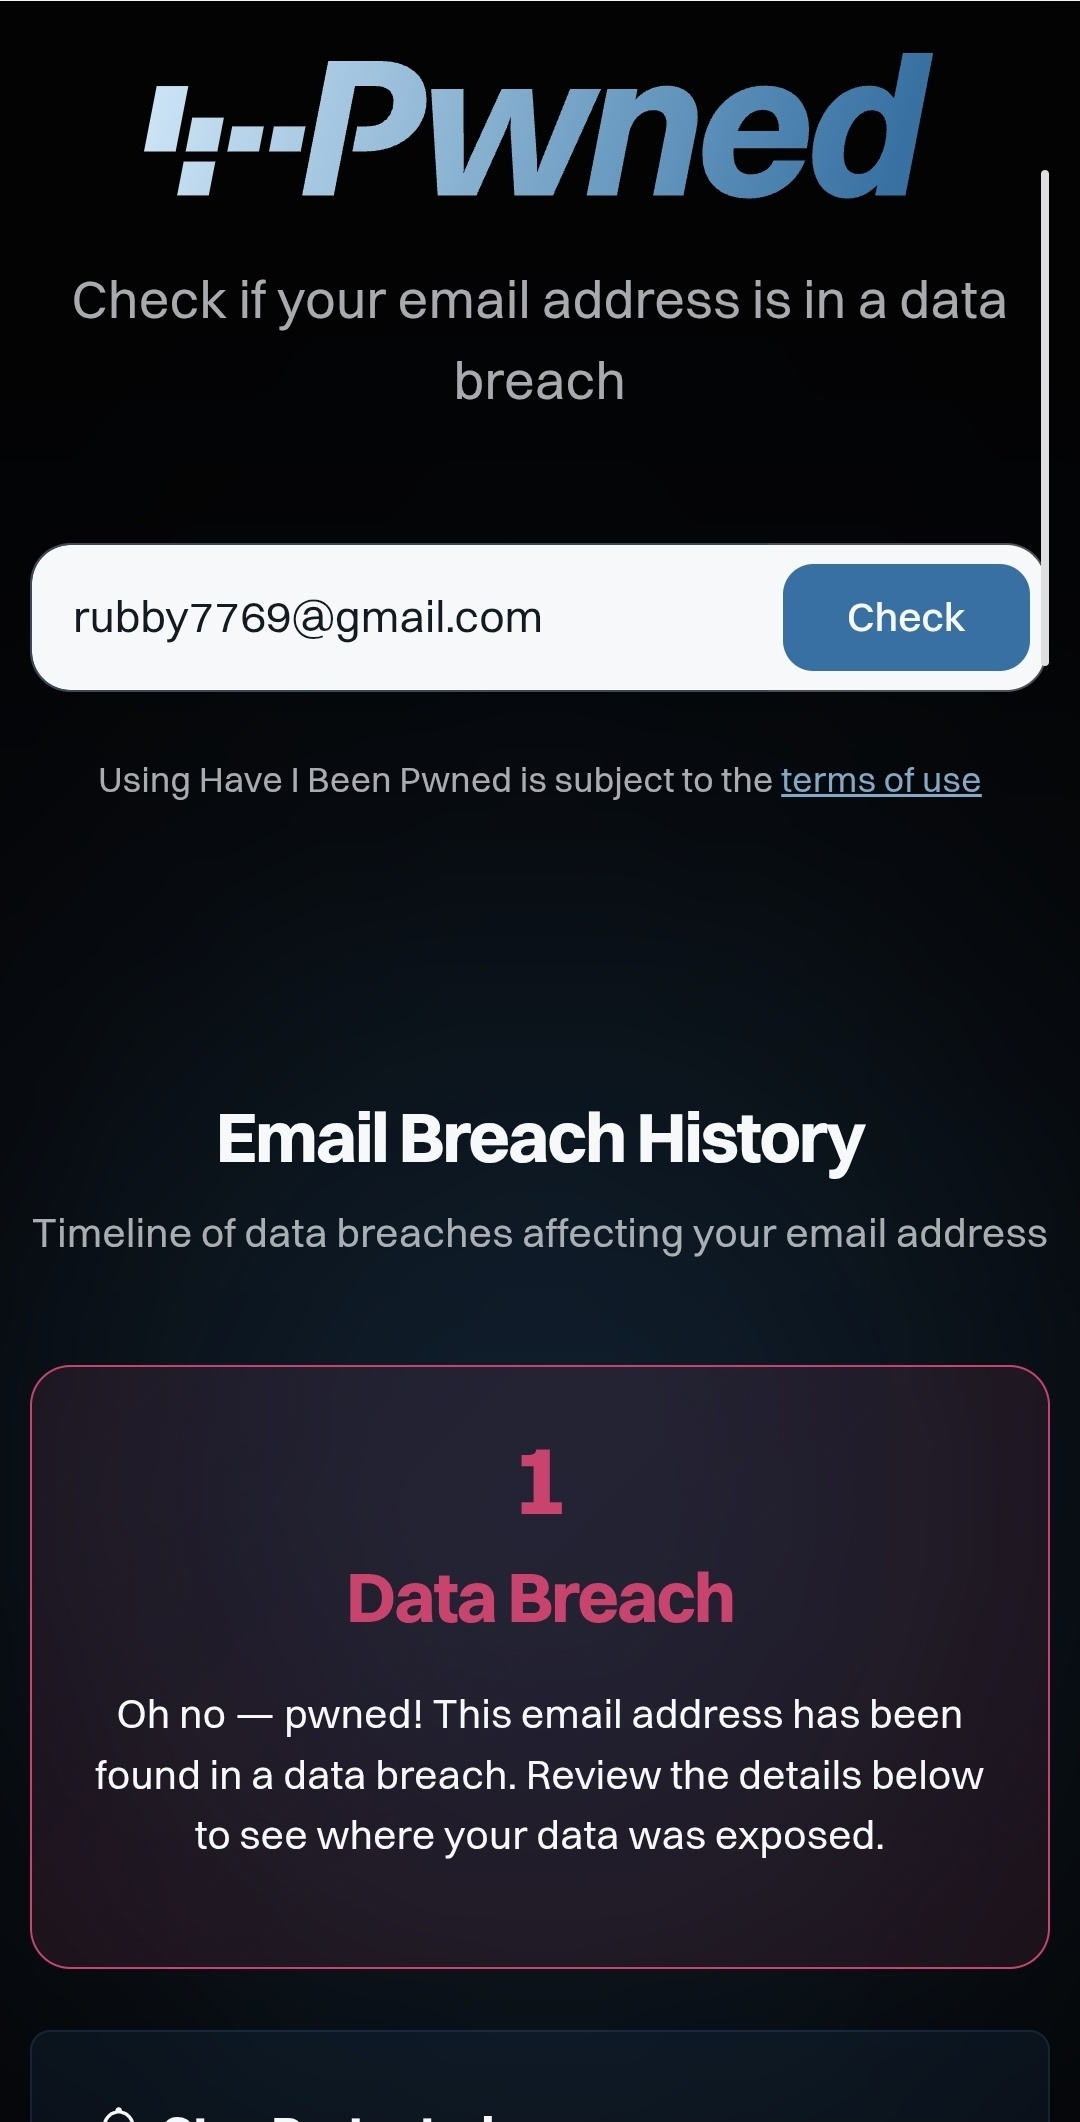This screenshot has width=1080, height=2122.
Task: Click the pink 'Data Breach' label
Action: 540,1598
